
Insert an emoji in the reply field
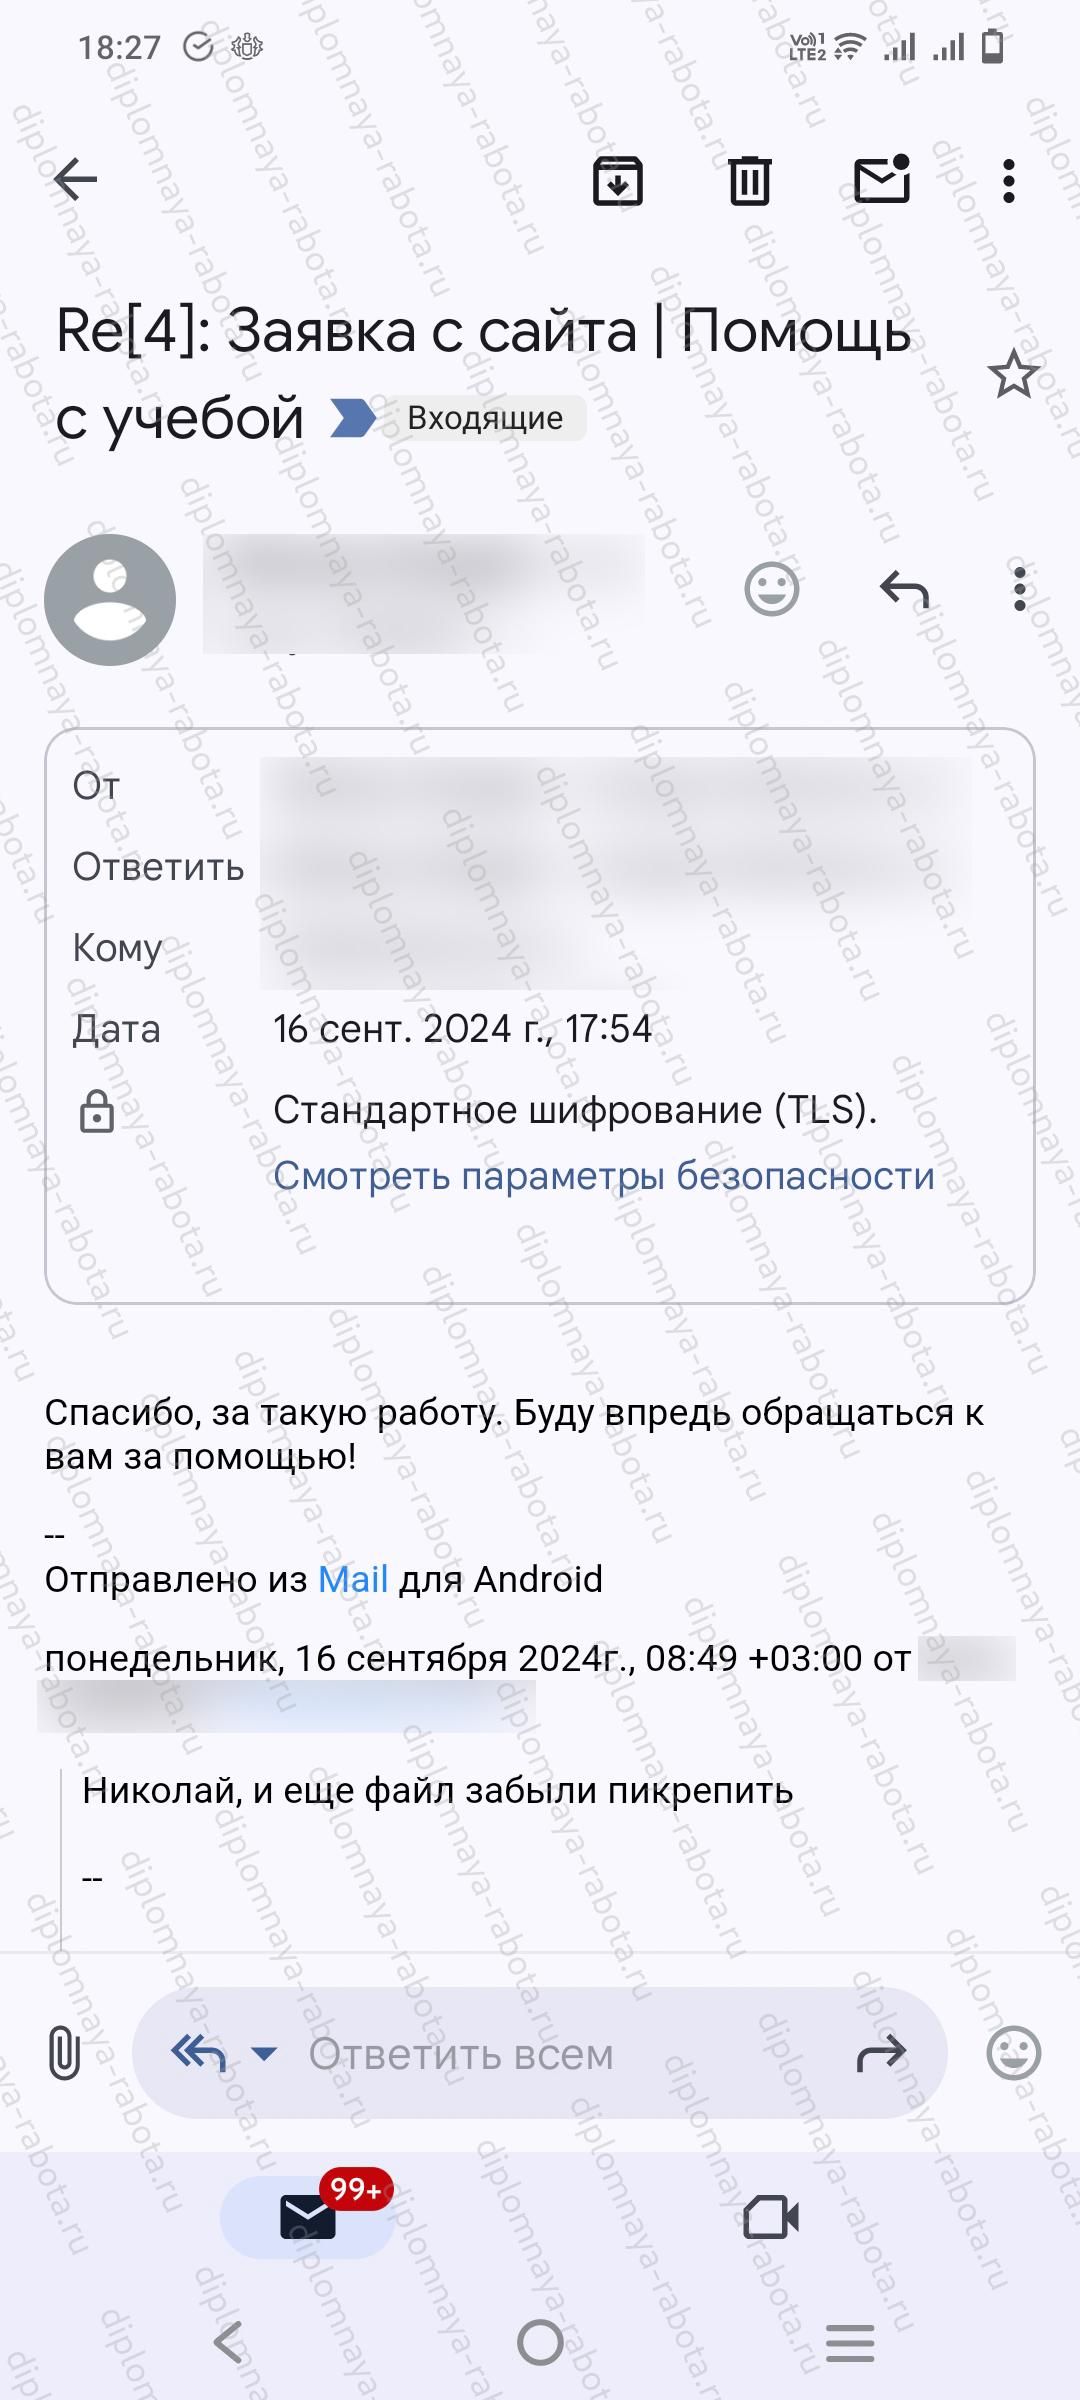1014,2055
